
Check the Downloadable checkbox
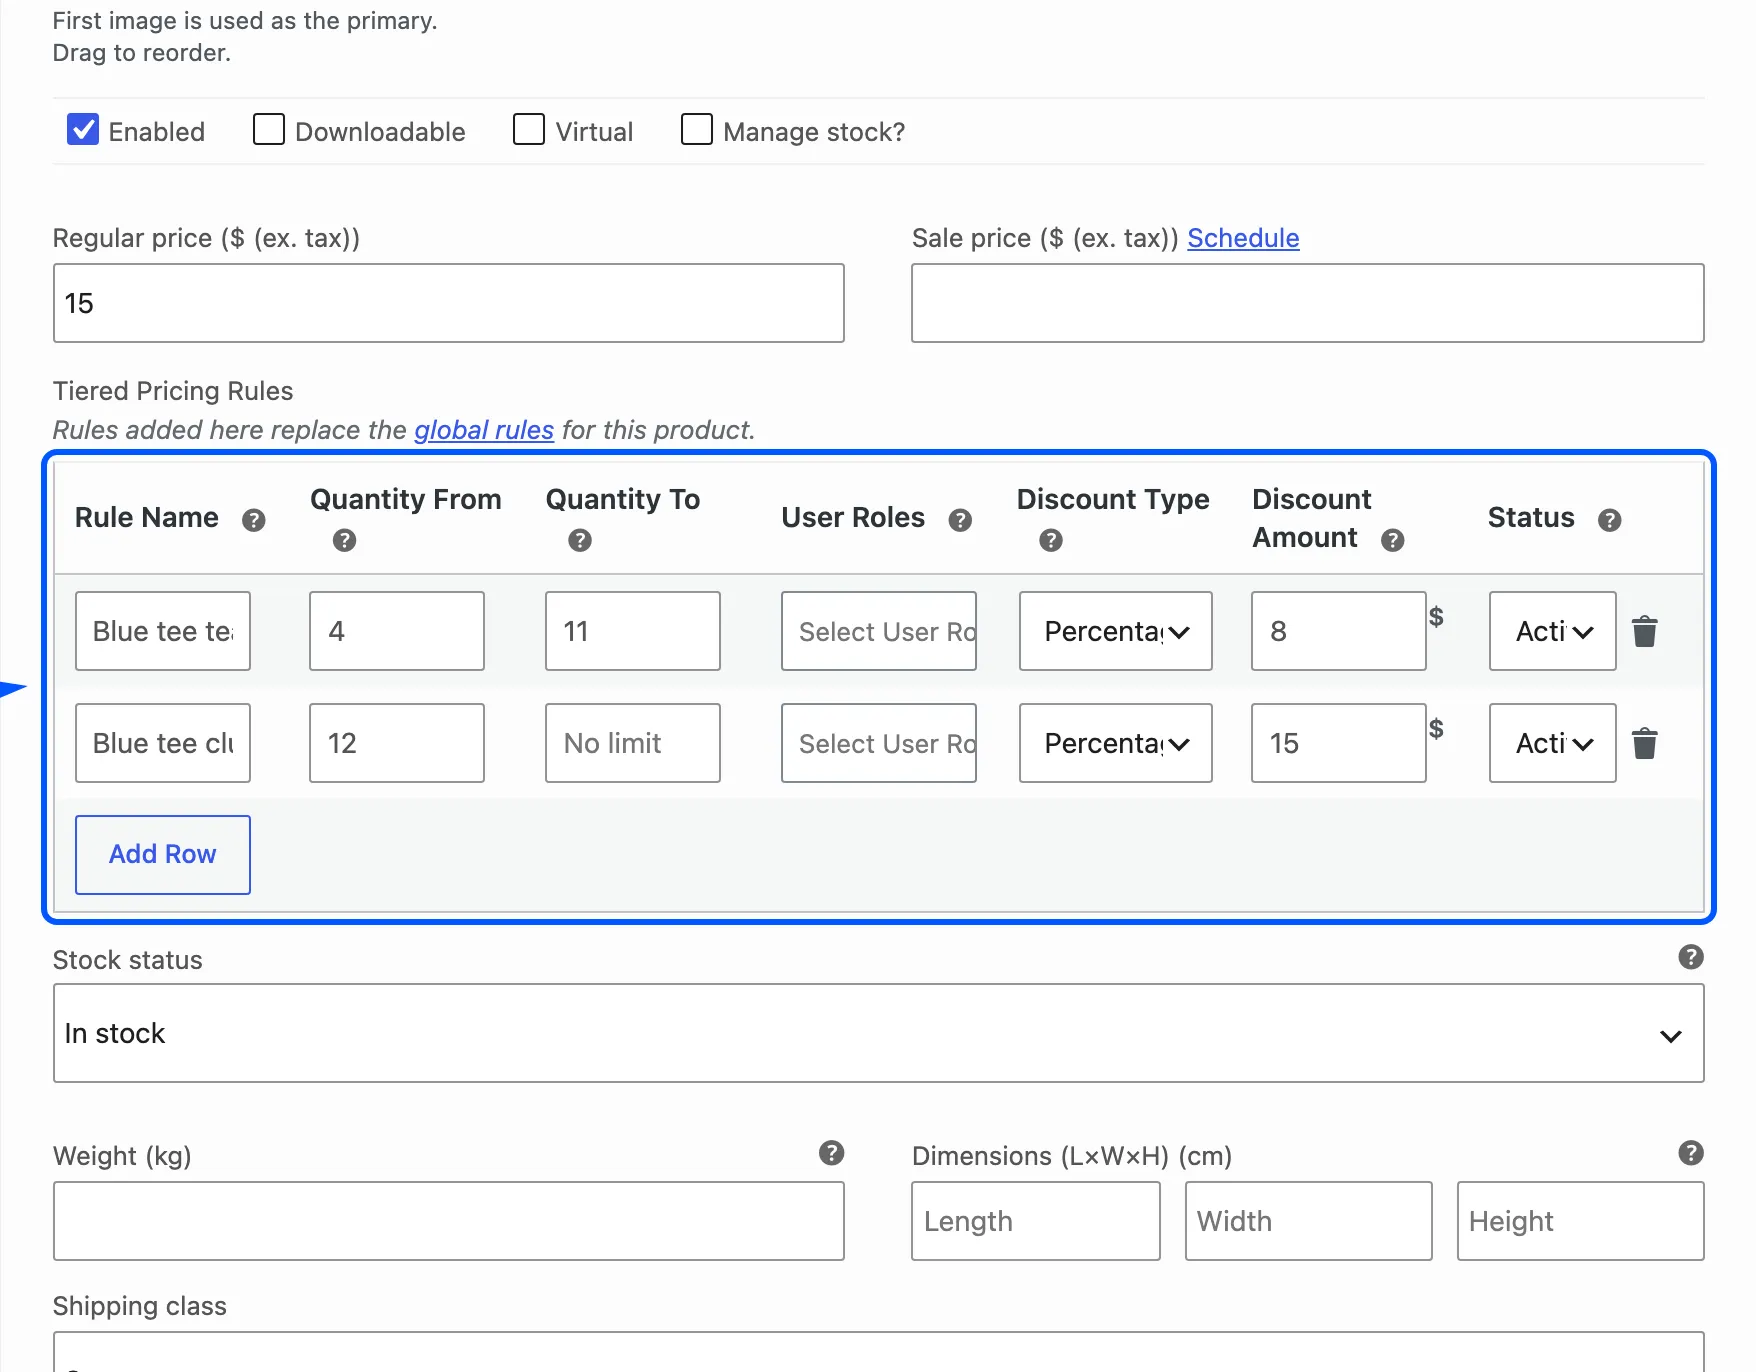click(x=269, y=129)
